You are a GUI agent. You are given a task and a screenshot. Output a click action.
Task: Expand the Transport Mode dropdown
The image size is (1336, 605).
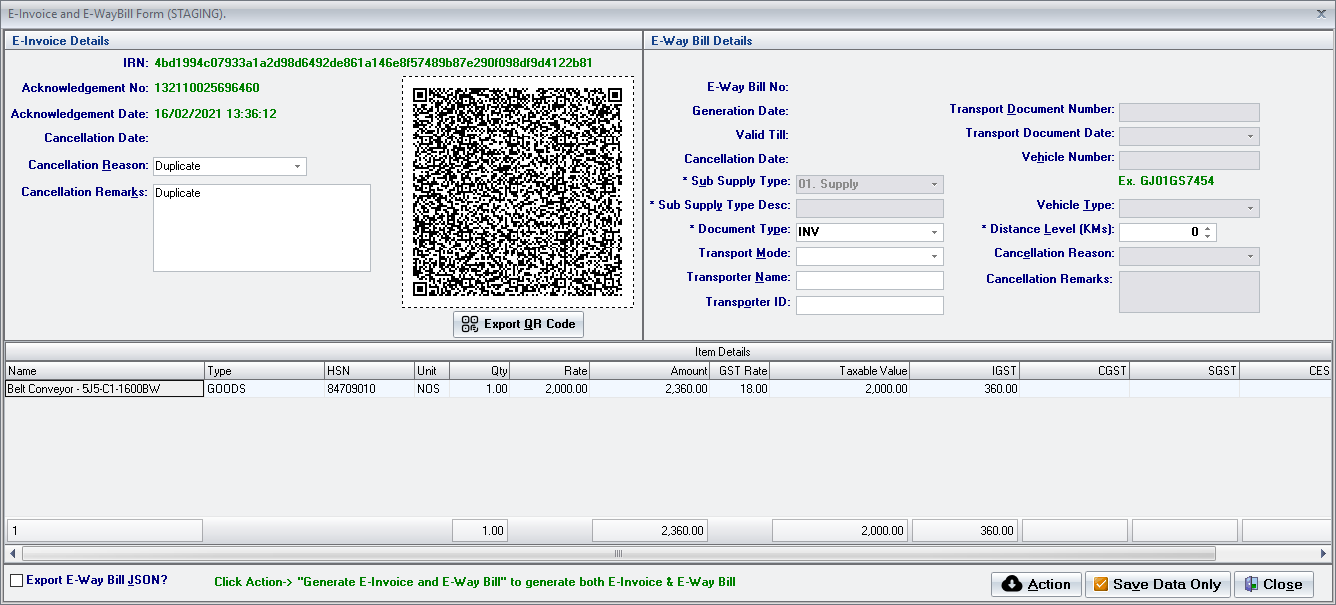(934, 256)
